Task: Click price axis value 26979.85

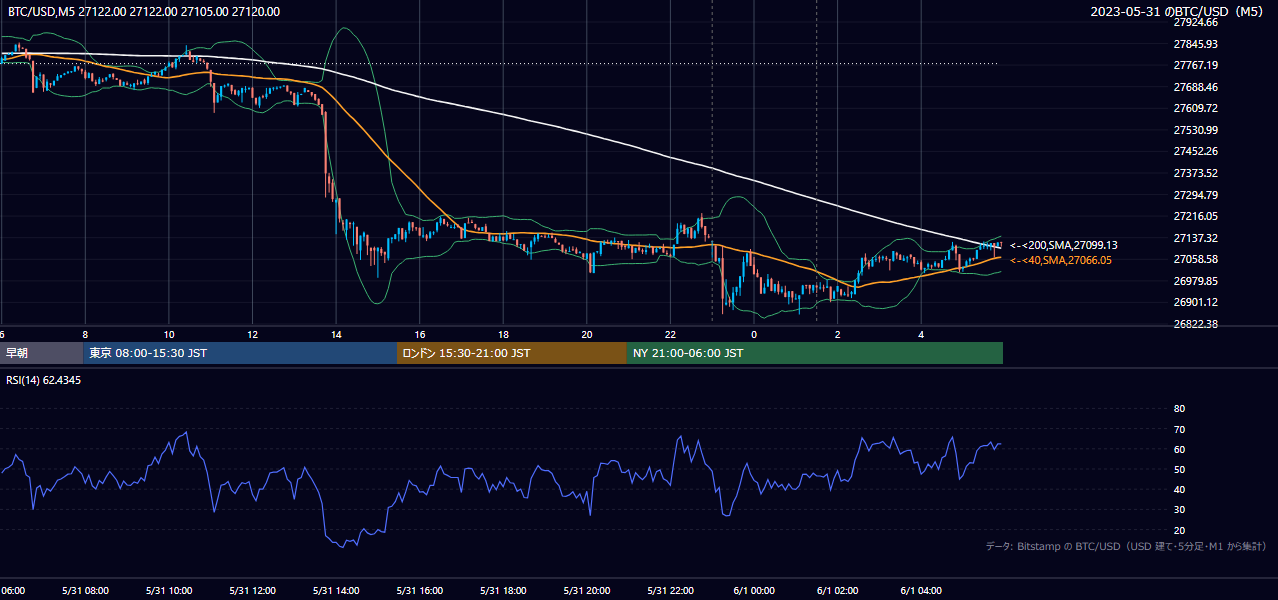Action: click(x=1195, y=281)
